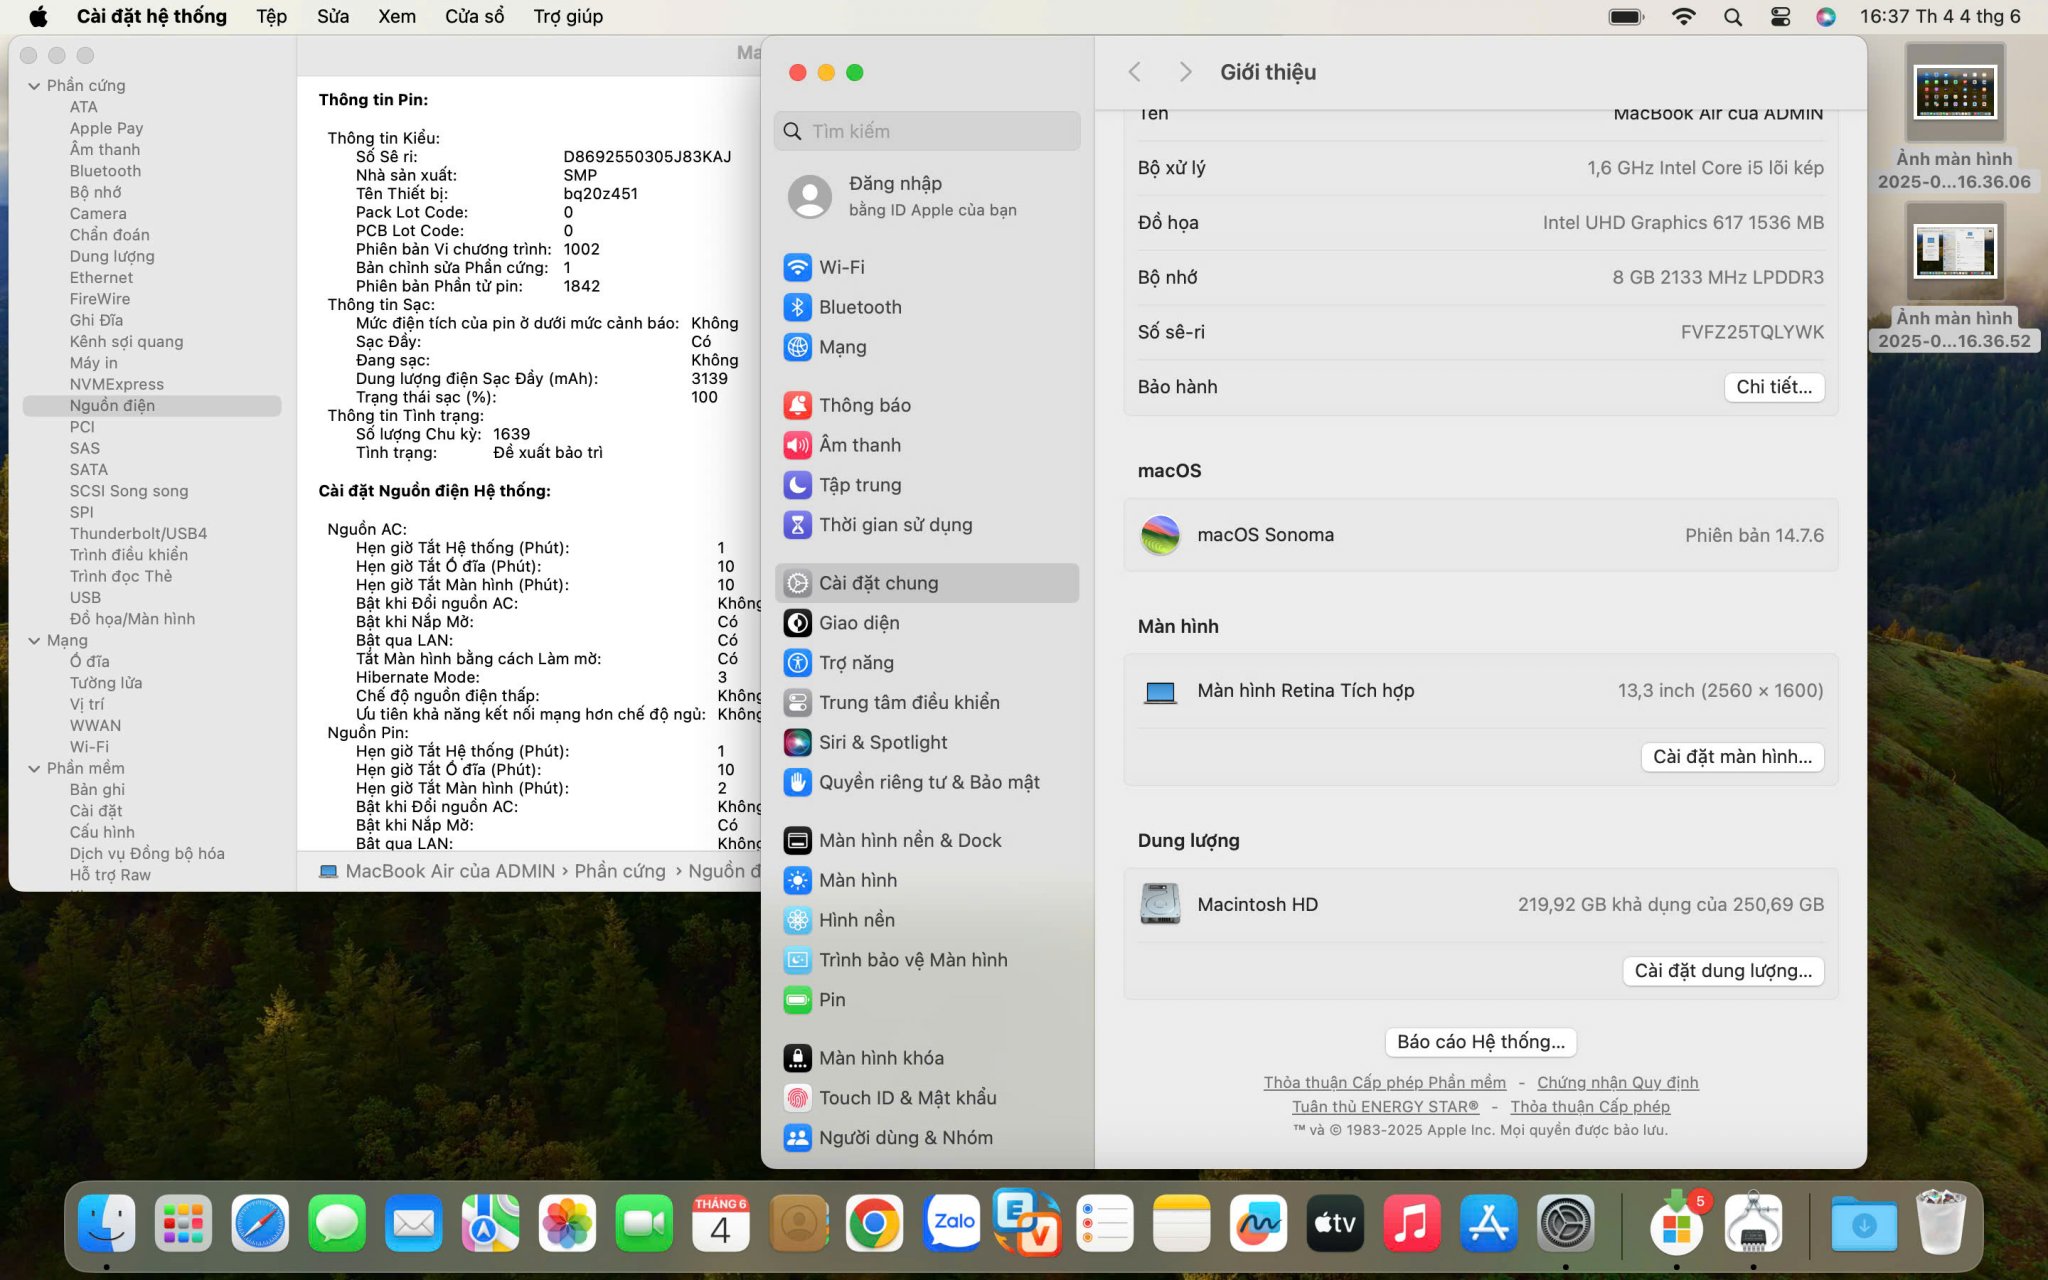The height and width of the screenshot is (1280, 2048).
Task: Go forward with the right chevron button
Action: point(1185,72)
